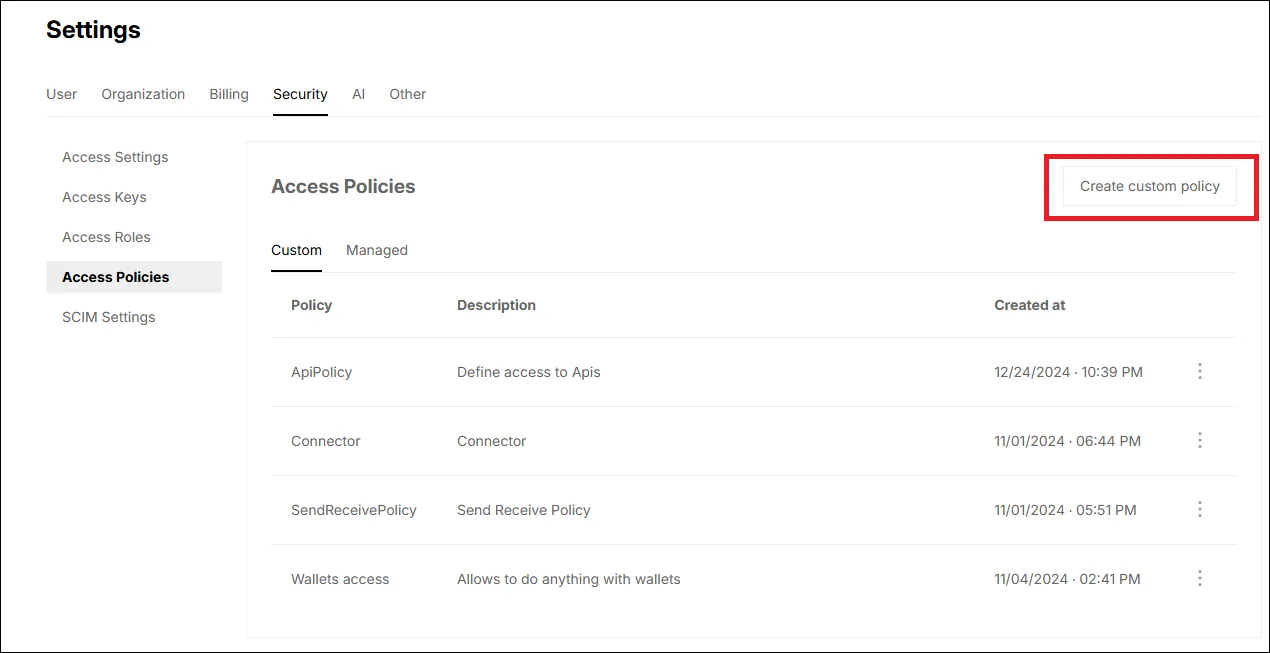Switch to the Managed policies tab
This screenshot has height=653, width=1270.
(x=377, y=250)
